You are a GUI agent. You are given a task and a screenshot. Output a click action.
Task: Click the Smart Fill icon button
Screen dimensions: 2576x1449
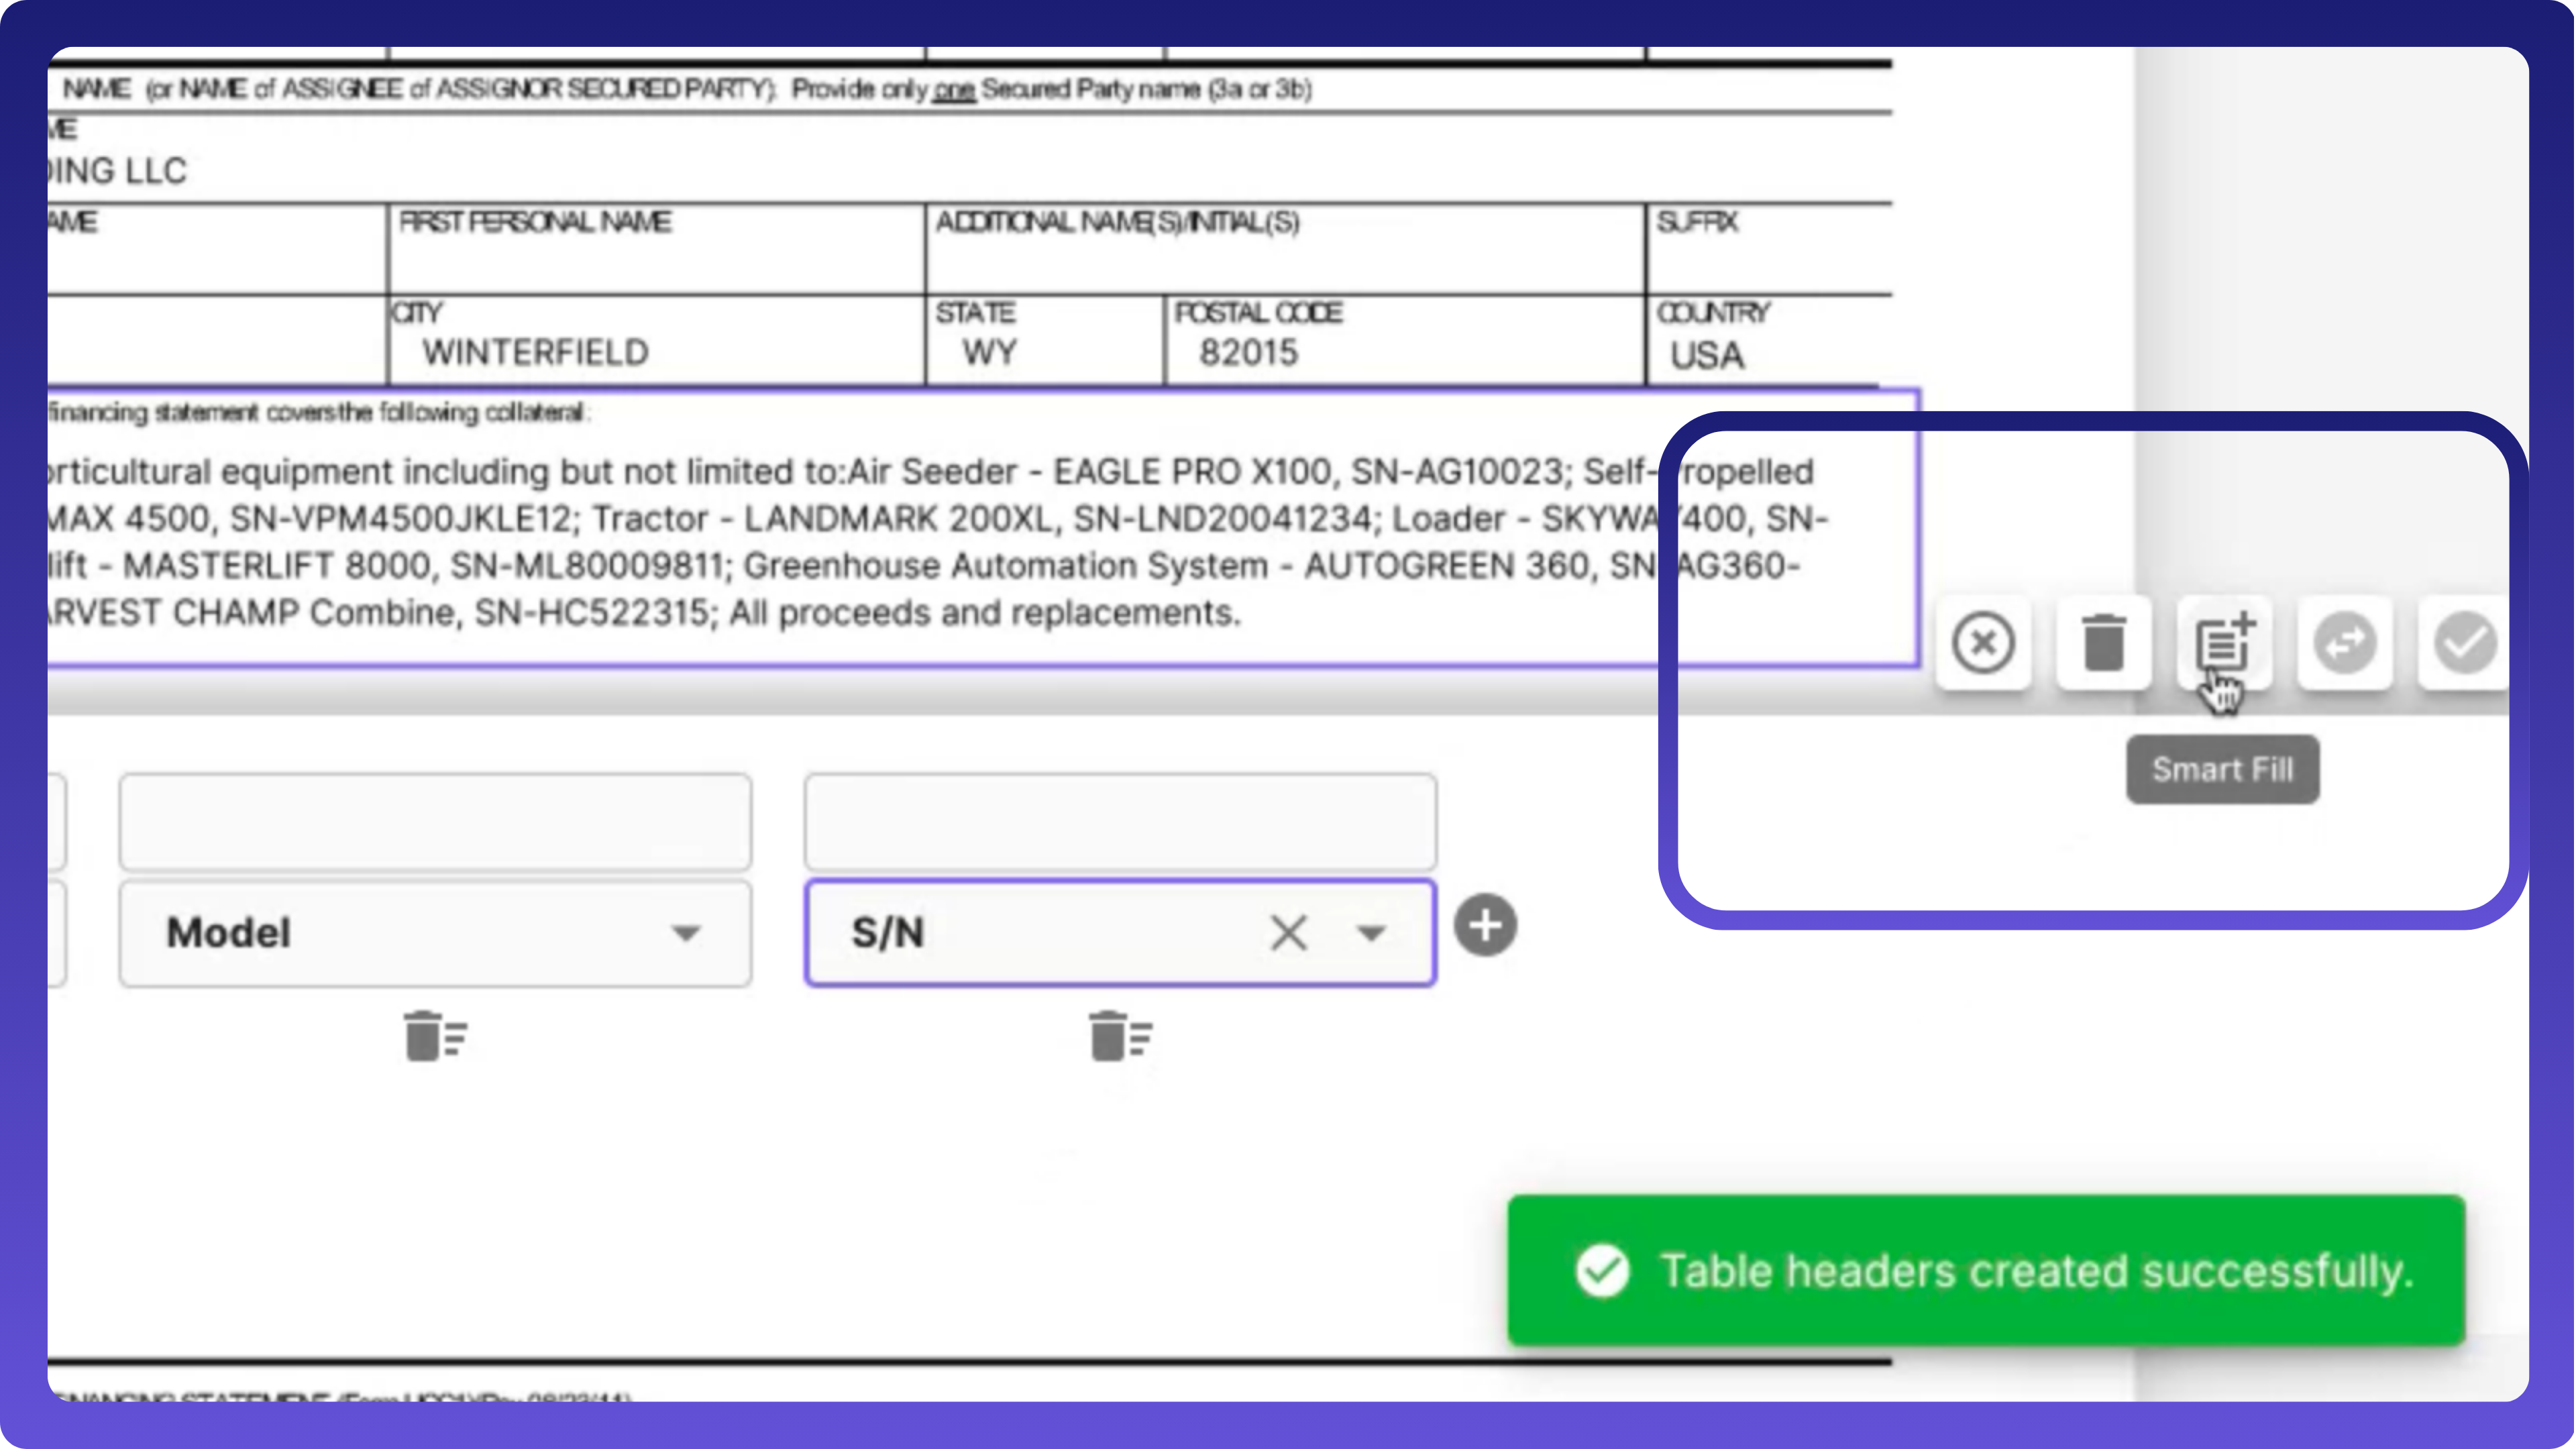coord(2224,643)
